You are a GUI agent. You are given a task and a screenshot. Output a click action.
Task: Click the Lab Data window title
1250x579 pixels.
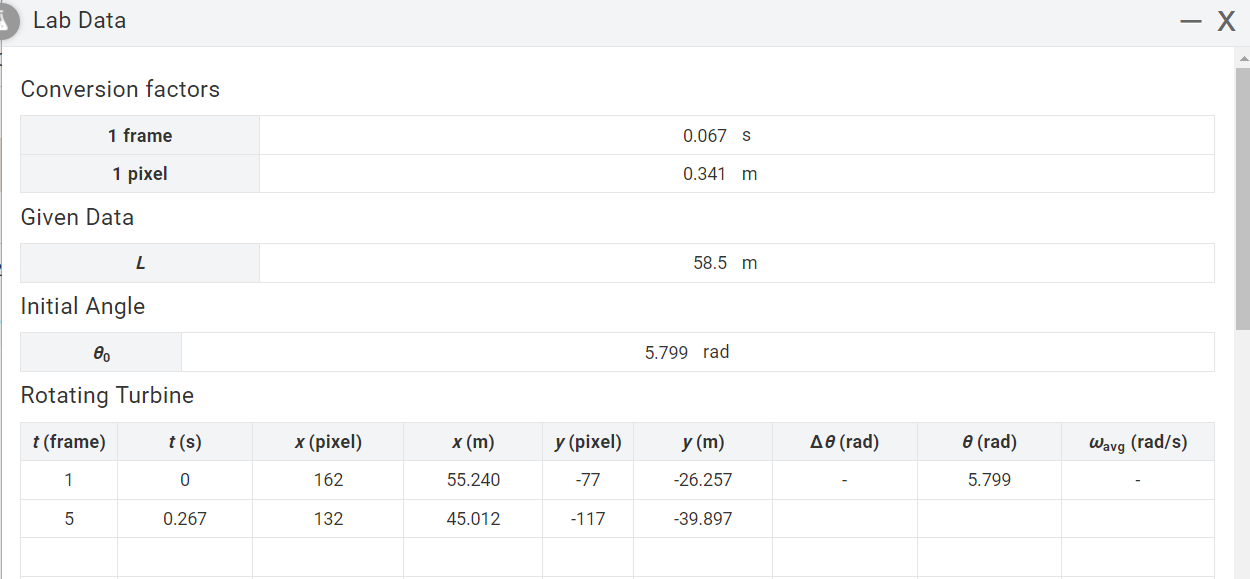click(x=79, y=20)
